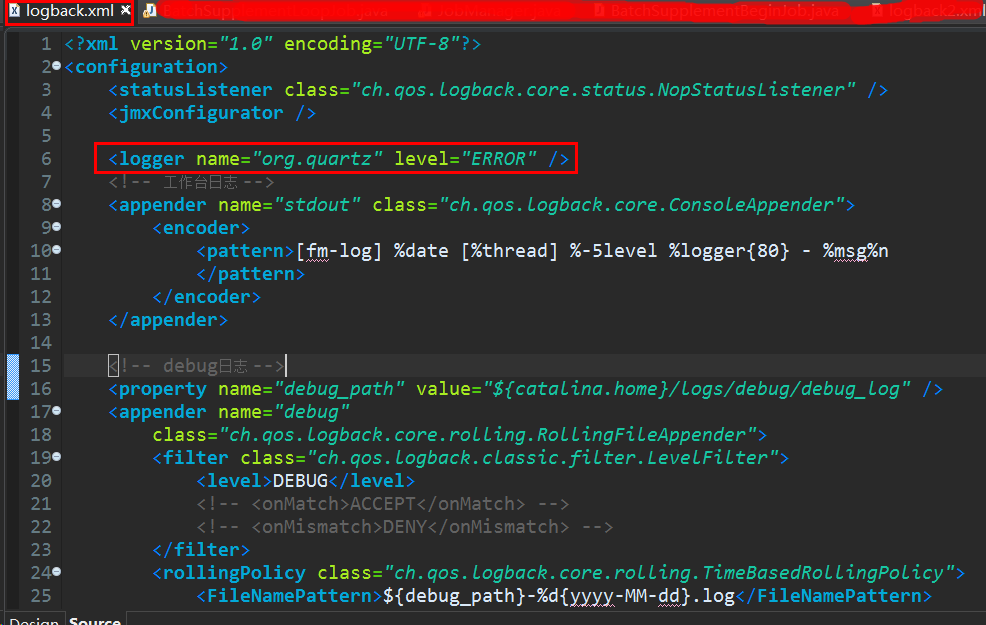Click the statusListener tag name on line 3
The height and width of the screenshot is (625, 986).
pos(196,90)
